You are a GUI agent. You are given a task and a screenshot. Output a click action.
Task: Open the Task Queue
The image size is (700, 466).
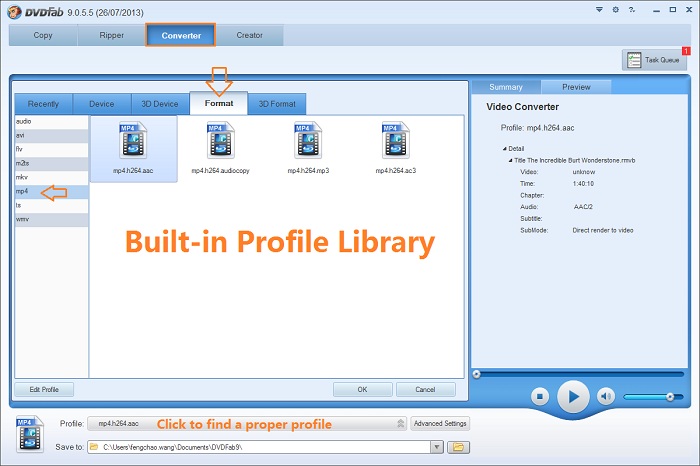click(x=654, y=60)
